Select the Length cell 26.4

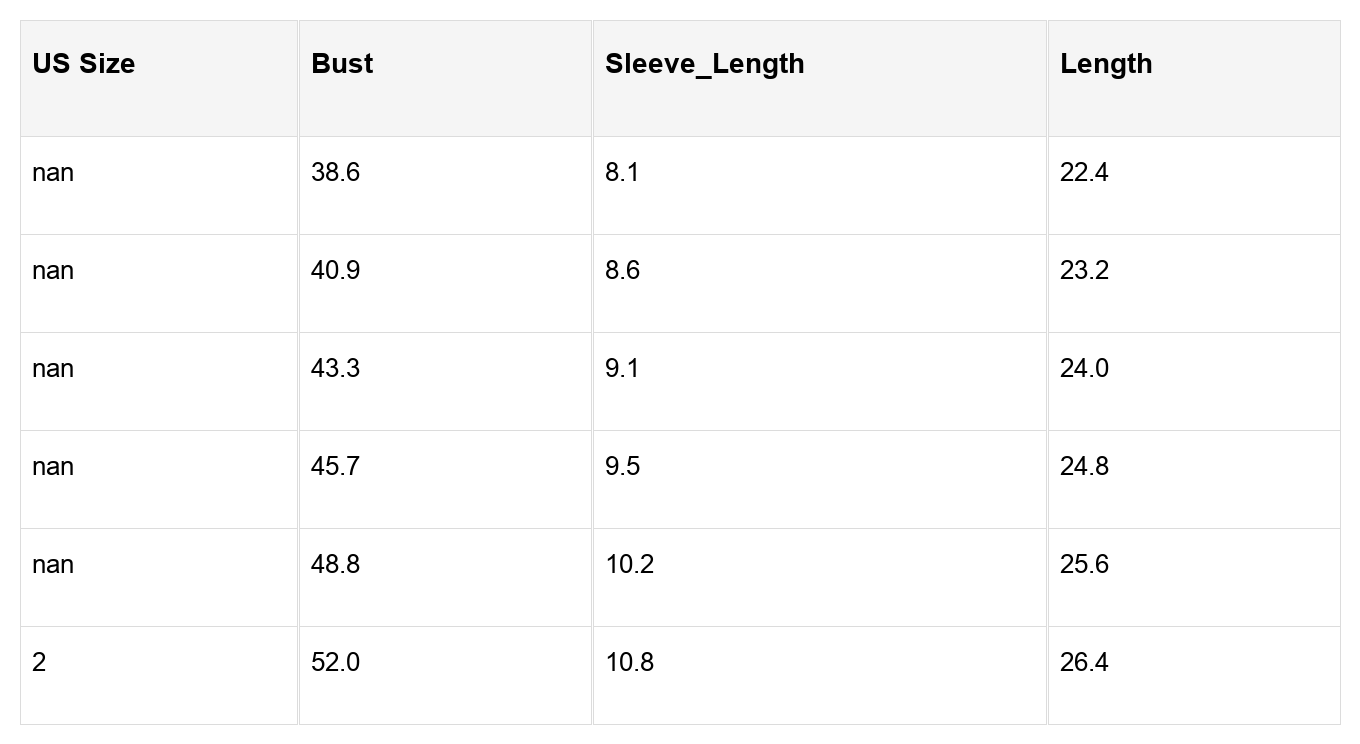(x=1194, y=676)
